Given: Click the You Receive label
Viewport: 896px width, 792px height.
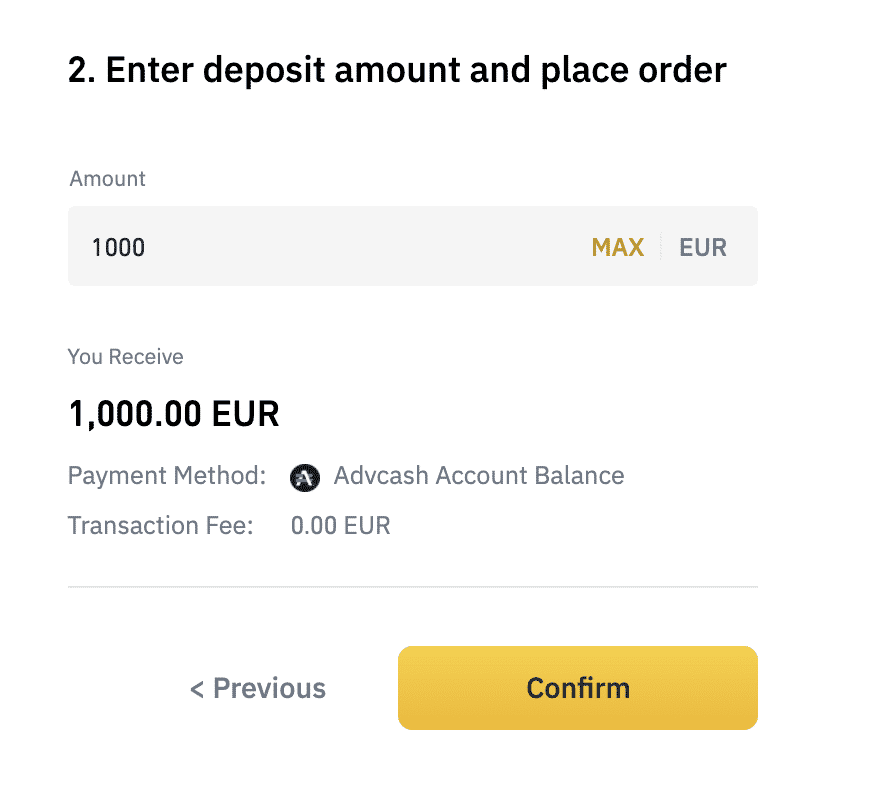Looking at the screenshot, I should (125, 356).
